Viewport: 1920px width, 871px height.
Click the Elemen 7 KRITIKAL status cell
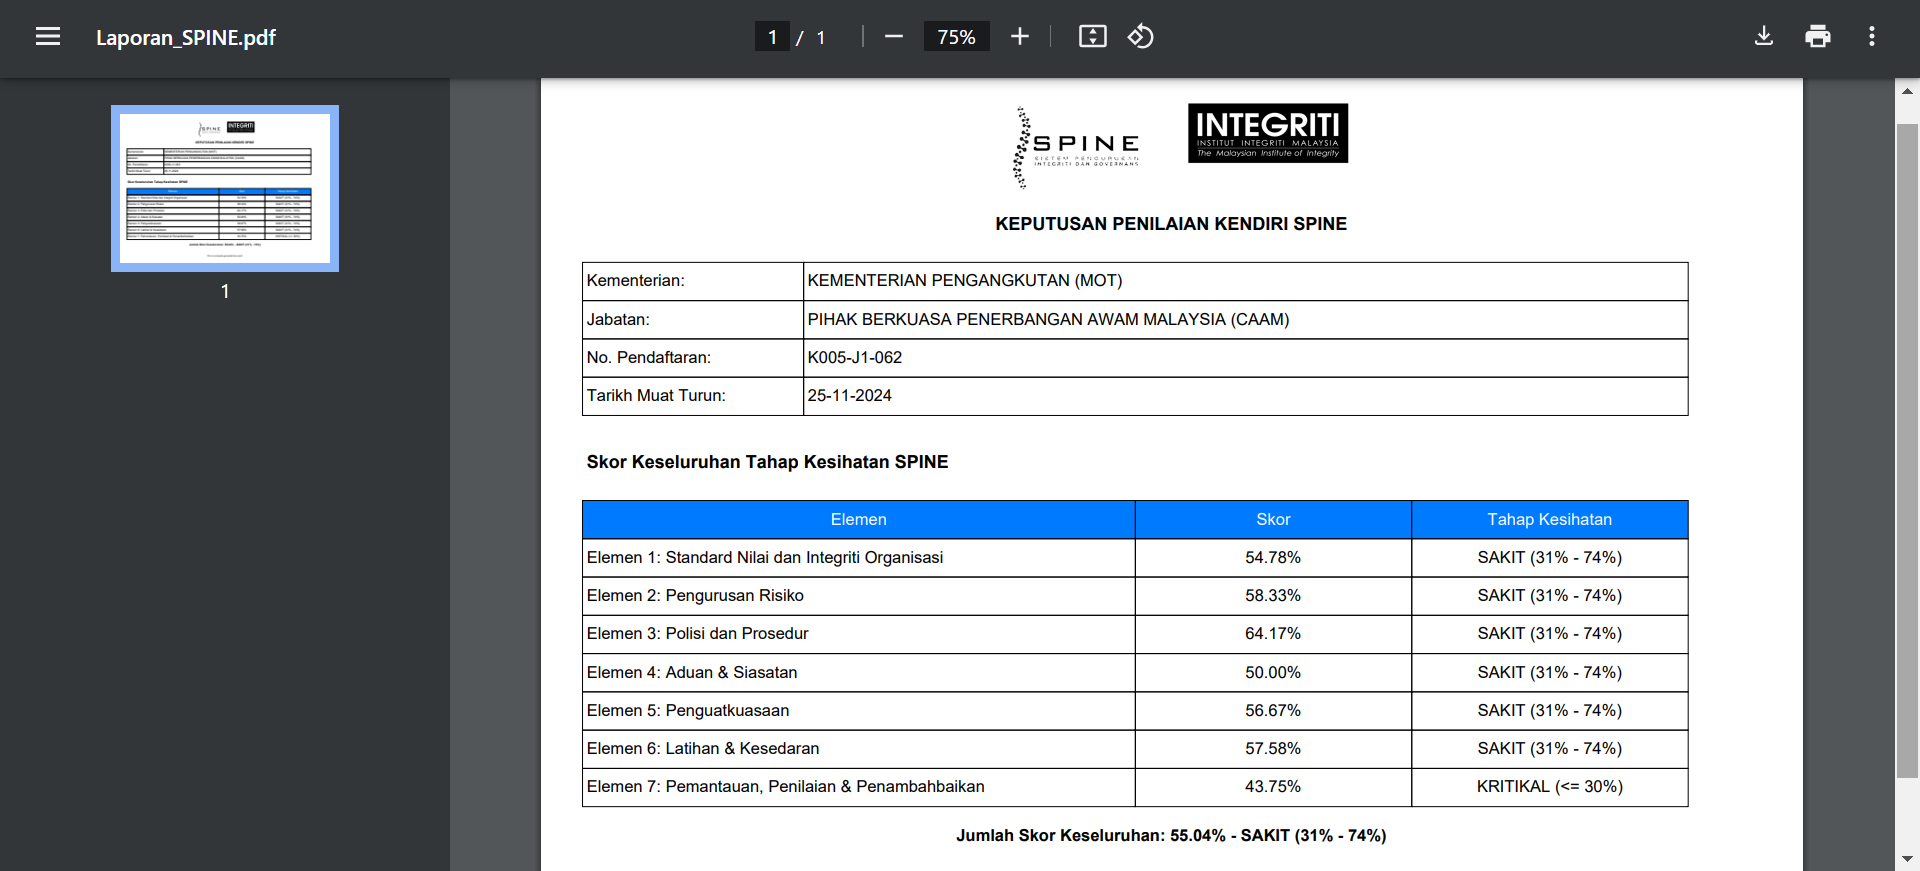point(1549,787)
